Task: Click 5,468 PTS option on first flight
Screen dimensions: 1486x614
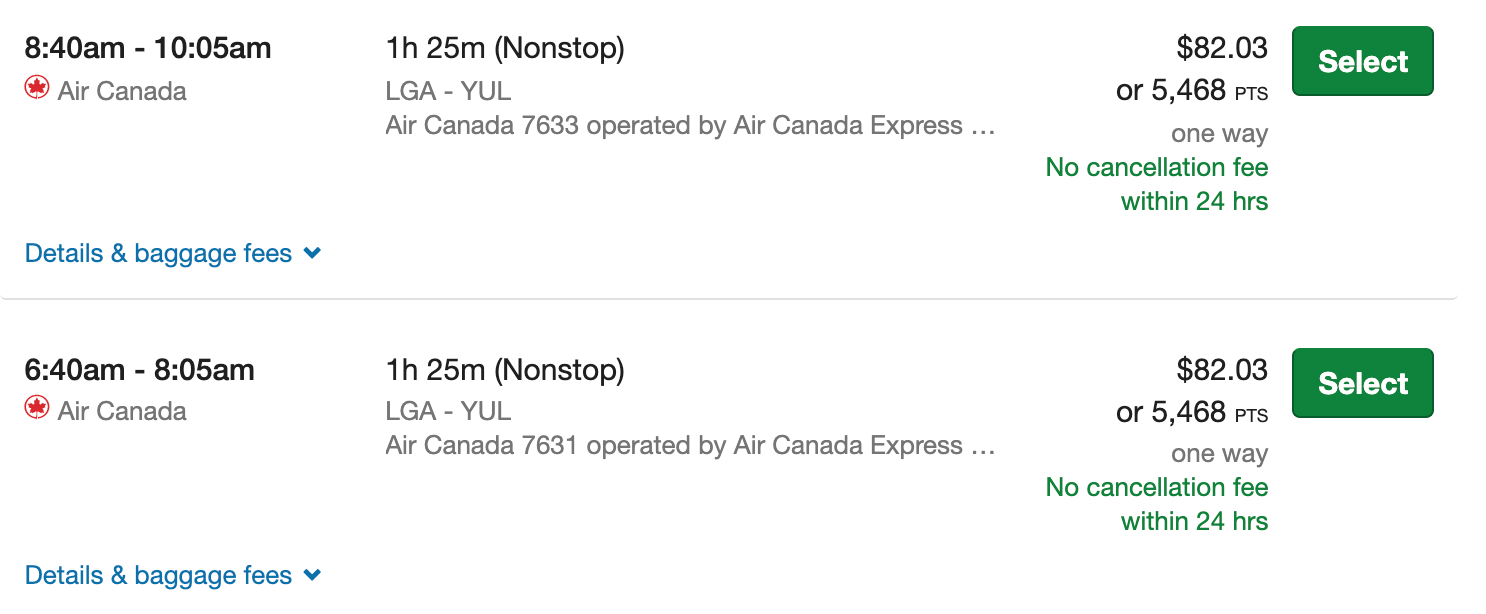Action: click(x=1192, y=91)
